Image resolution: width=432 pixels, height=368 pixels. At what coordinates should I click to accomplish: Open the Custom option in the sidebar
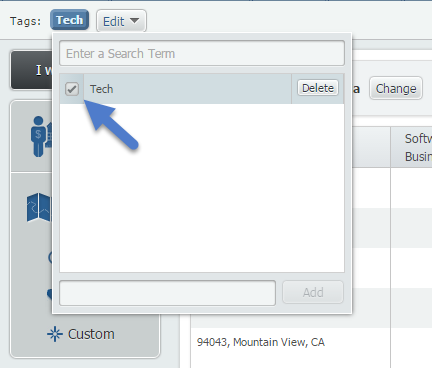pos(81,334)
